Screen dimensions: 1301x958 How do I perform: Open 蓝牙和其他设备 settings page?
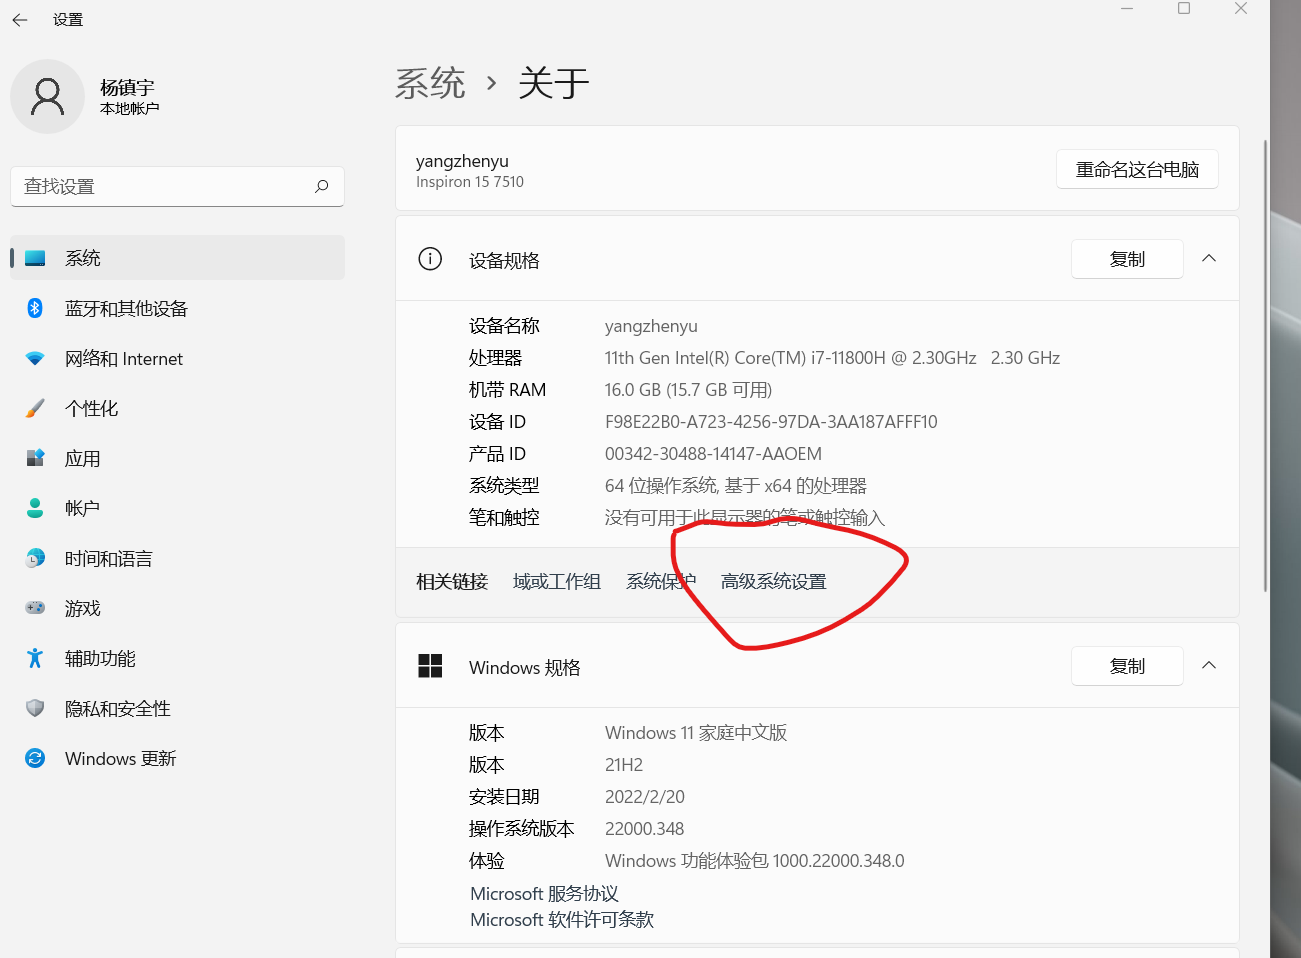pos(177,308)
